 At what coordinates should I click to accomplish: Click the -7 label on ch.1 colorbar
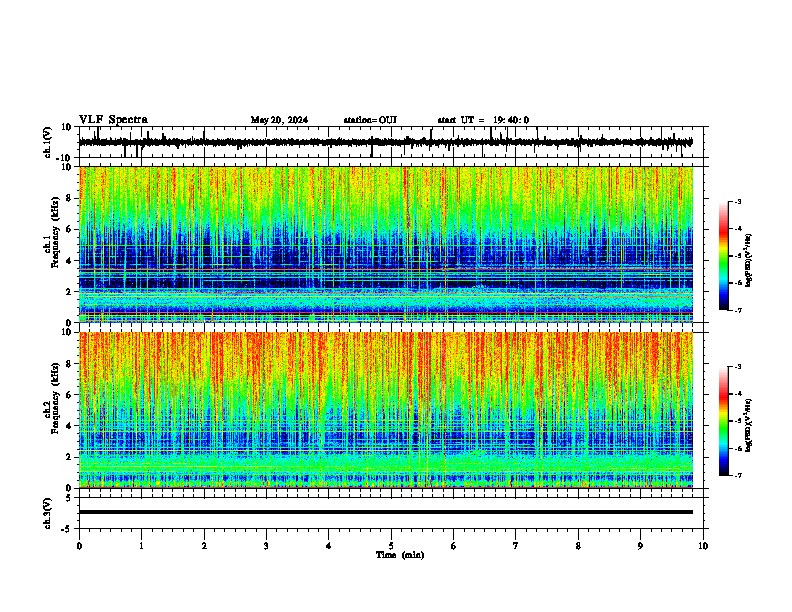738,310
